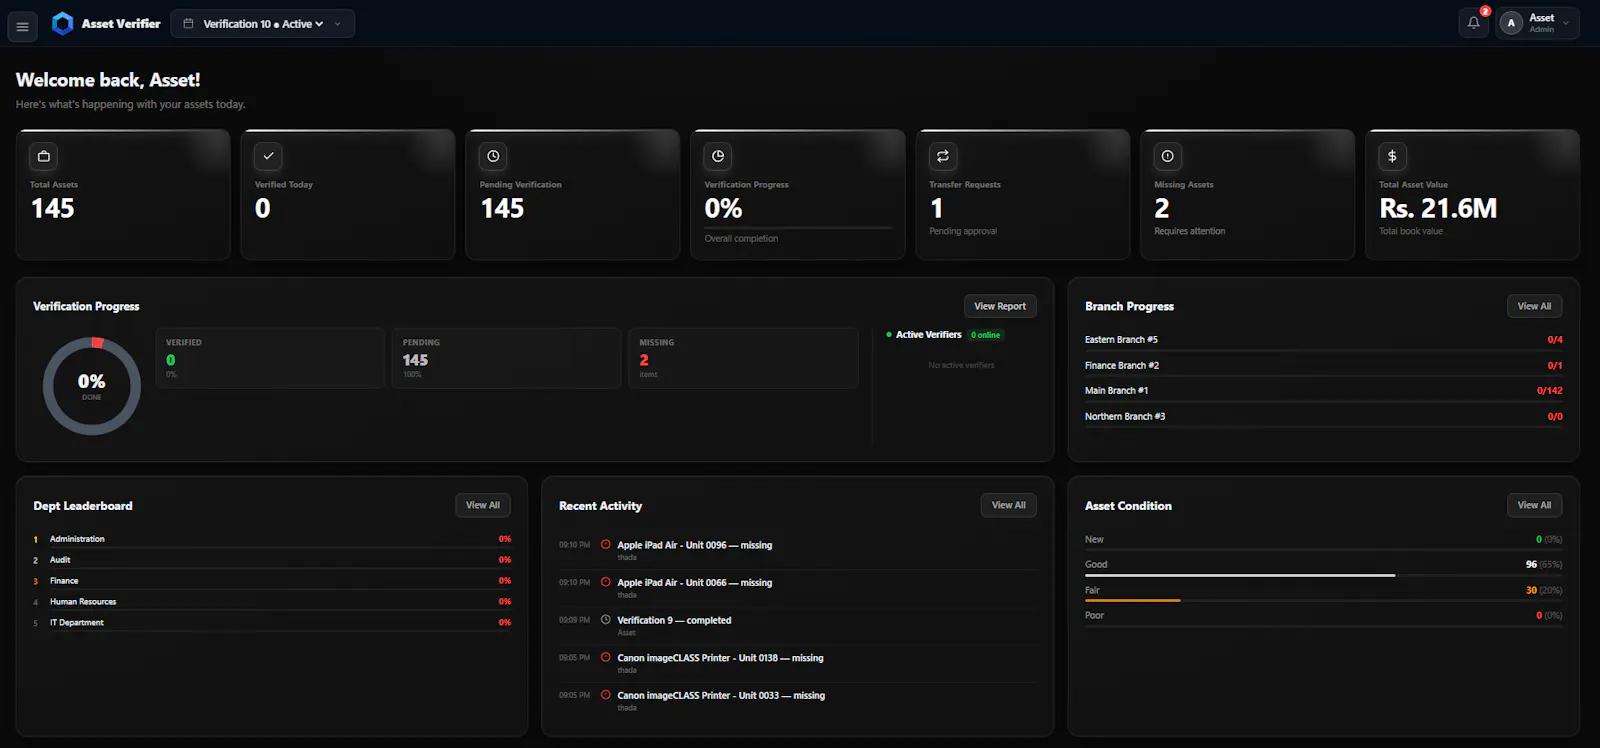Screen dimensions: 1600x748
Task: Click the Verified 0 stat box
Action: (270, 358)
